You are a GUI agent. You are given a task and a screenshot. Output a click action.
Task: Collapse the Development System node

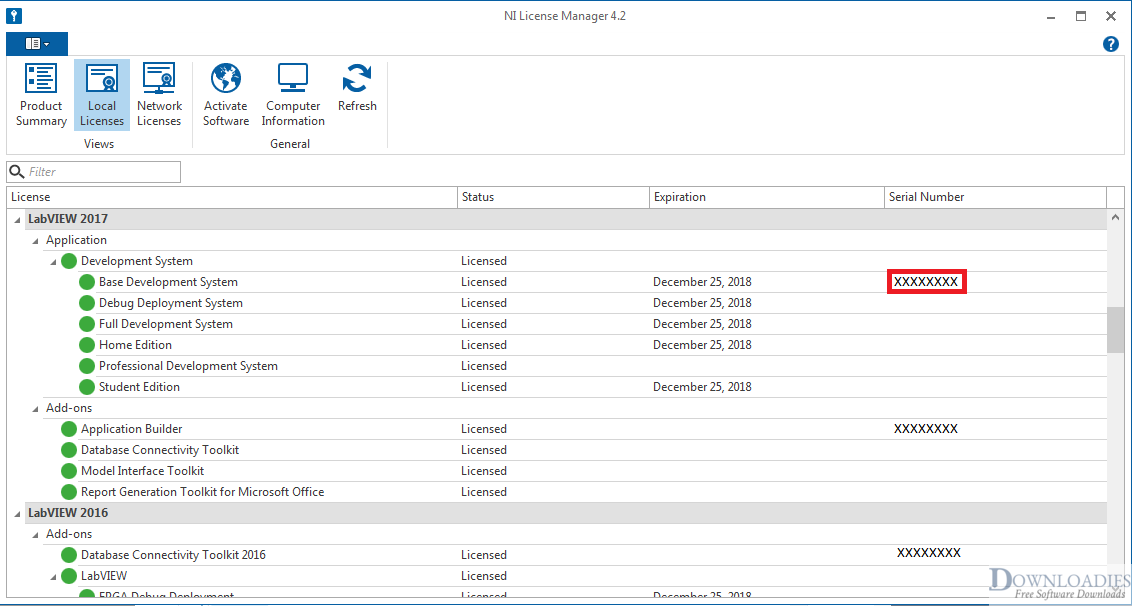click(x=53, y=261)
